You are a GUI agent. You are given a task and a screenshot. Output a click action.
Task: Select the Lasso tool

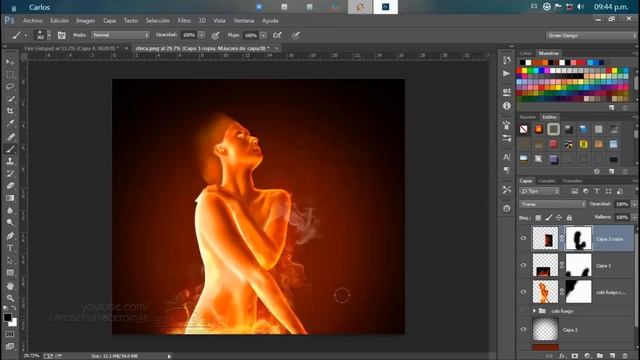click(x=10, y=87)
